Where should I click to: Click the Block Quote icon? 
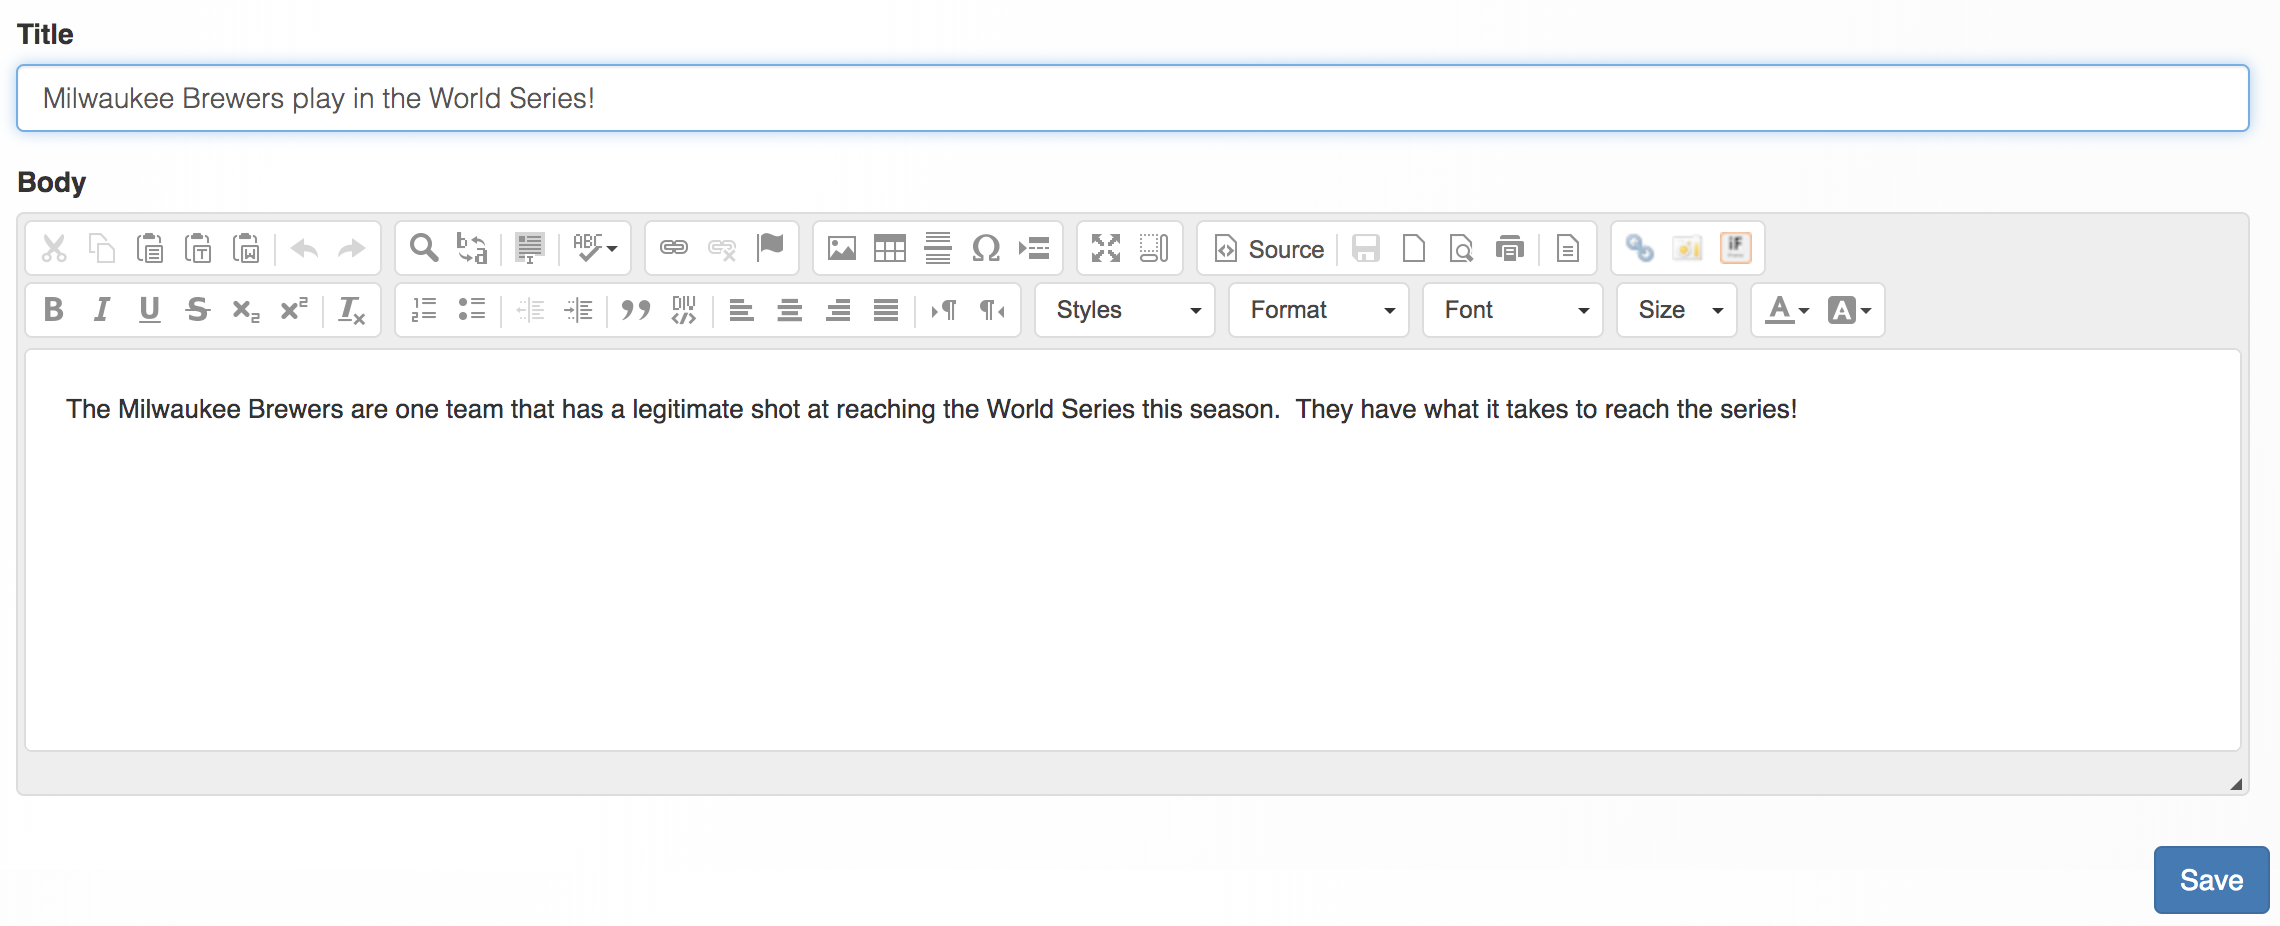pos(635,310)
